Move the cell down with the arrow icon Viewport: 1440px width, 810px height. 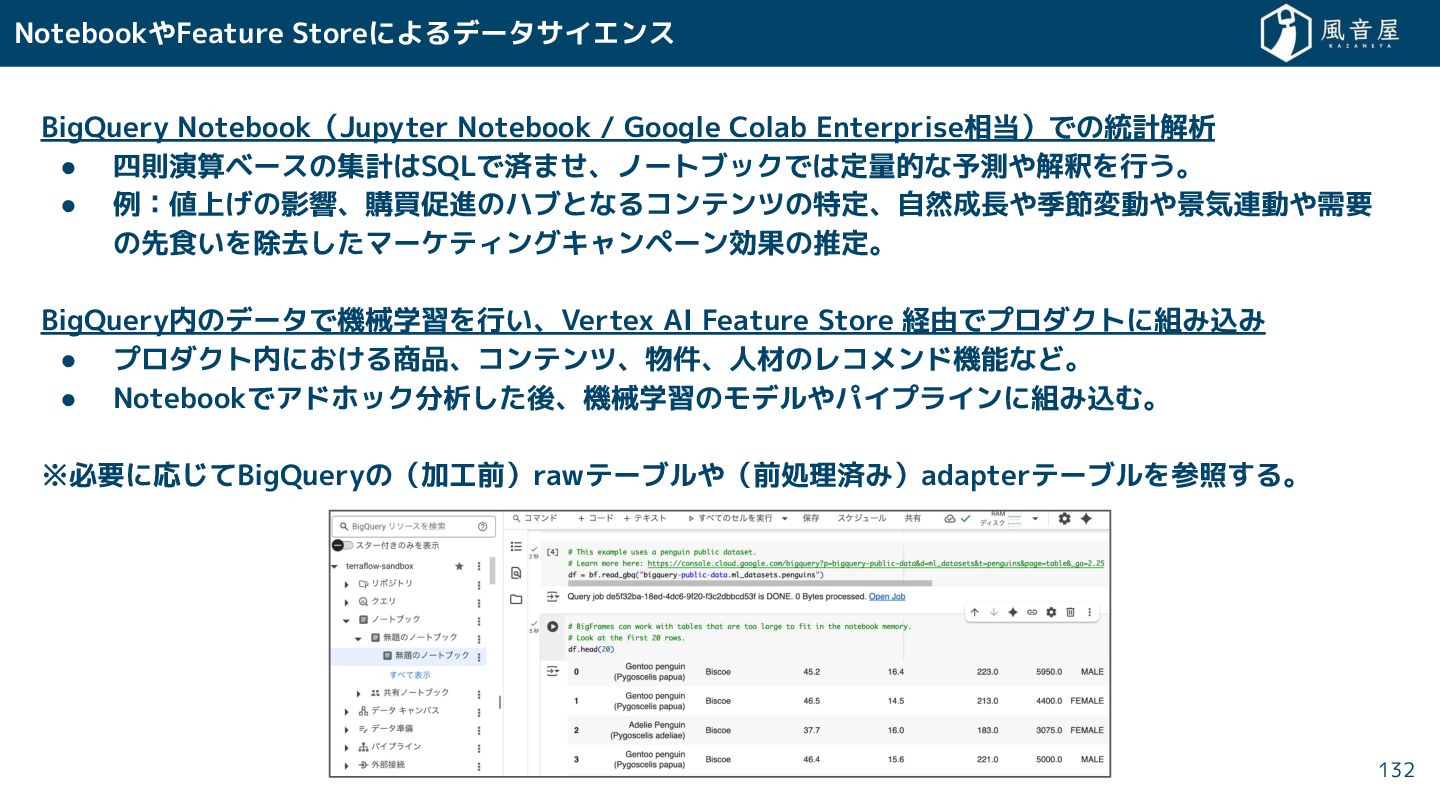[994, 612]
